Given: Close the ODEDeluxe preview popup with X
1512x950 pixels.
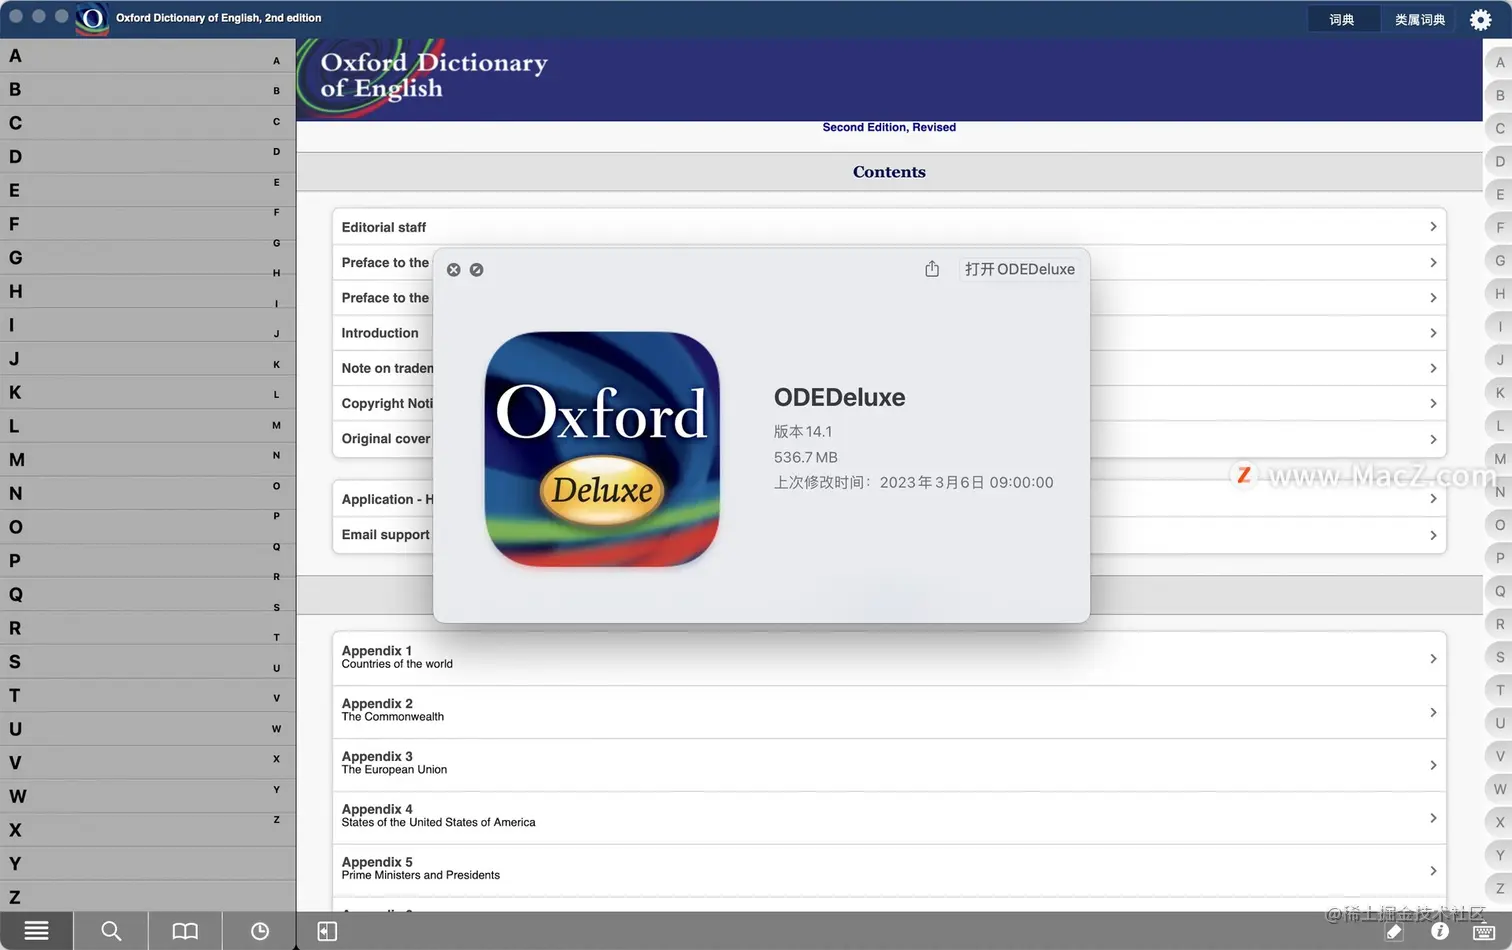Looking at the screenshot, I should coord(453,270).
